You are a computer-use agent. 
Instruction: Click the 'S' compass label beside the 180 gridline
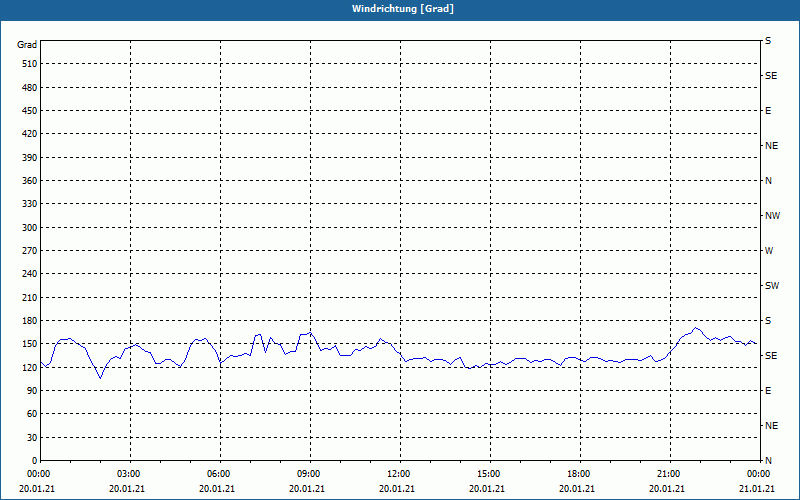(768, 321)
